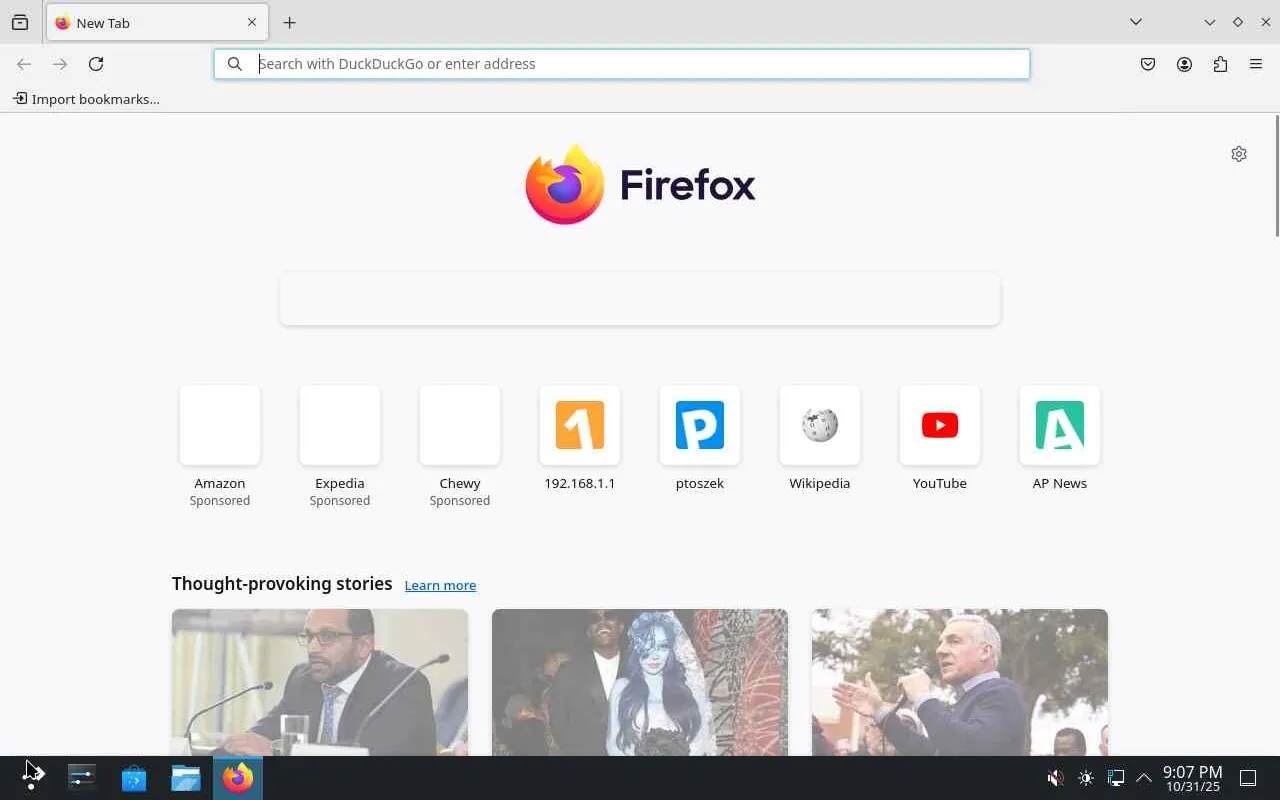Open the Dolphin file manager from taskbar
The image size is (1280, 800).
click(186, 777)
